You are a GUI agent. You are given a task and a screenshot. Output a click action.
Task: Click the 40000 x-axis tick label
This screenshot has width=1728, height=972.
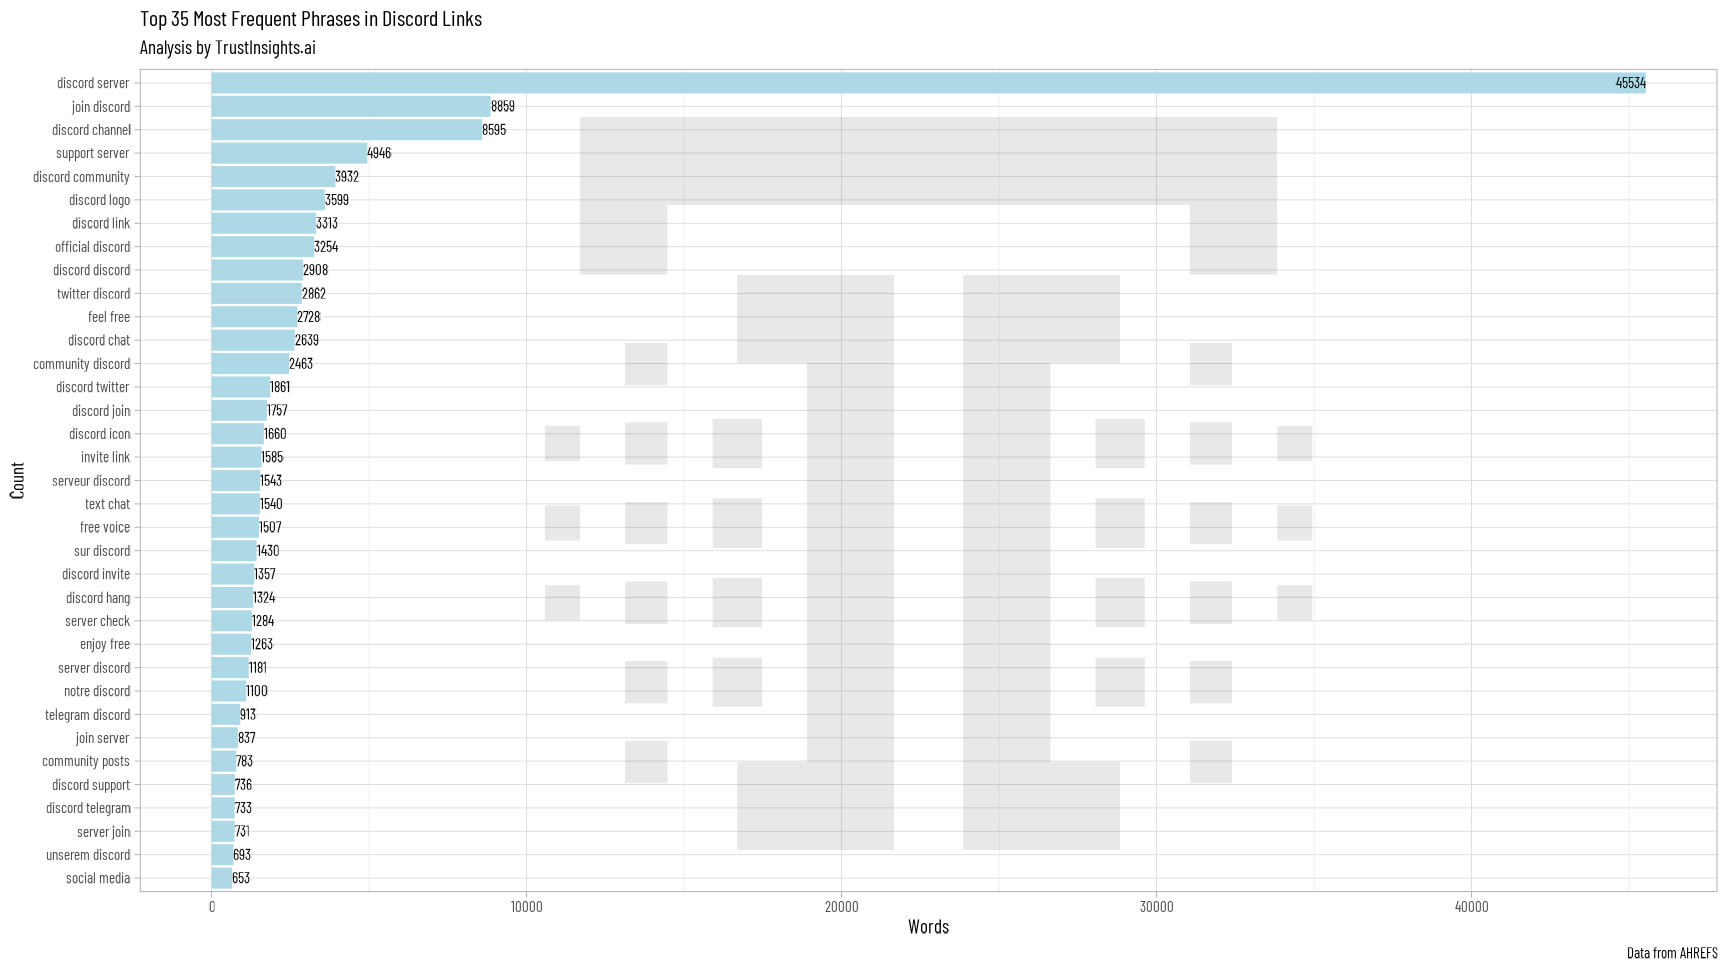coord(1471,907)
